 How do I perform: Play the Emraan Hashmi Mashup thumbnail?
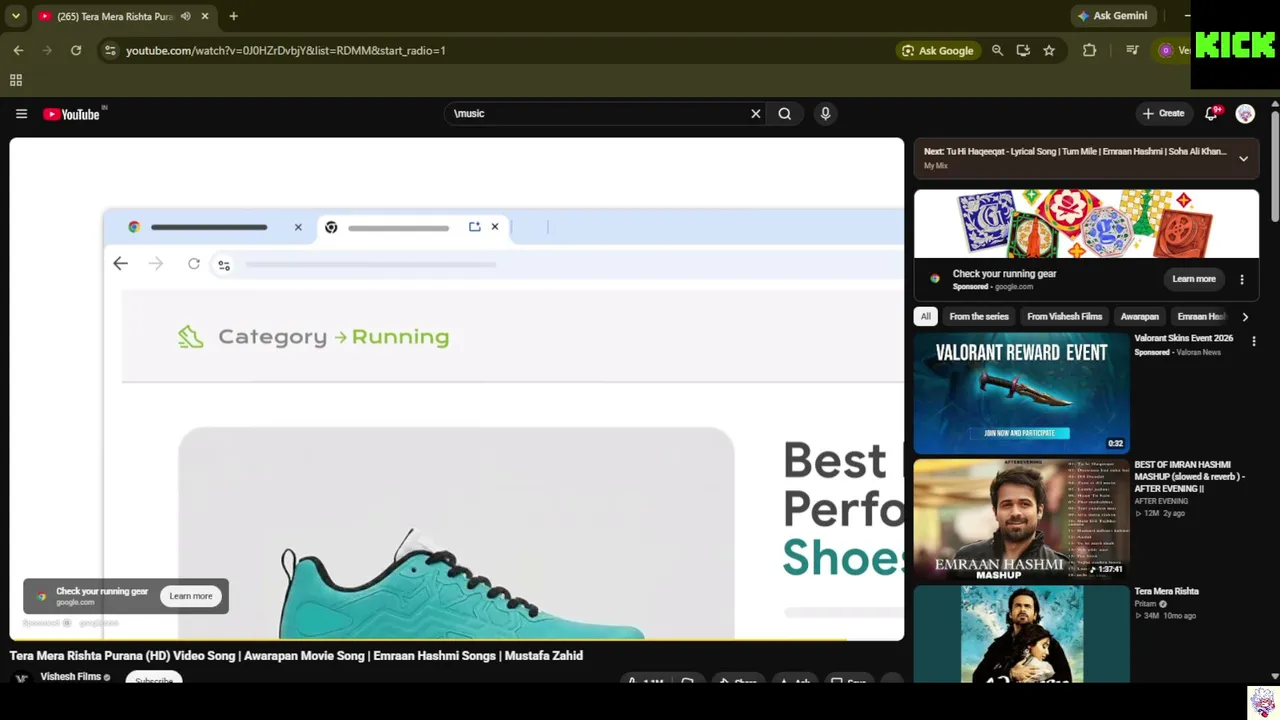pos(1021,520)
